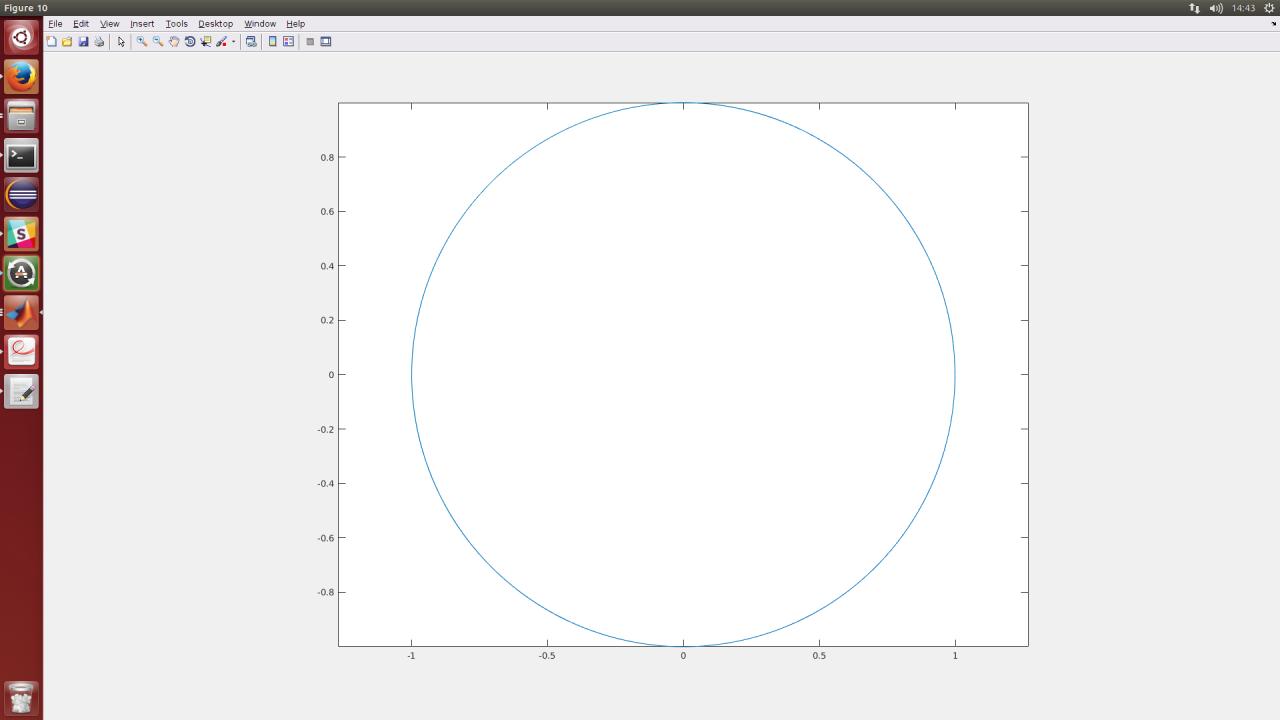Viewport: 1280px width, 720px height.
Task: Save the figure with the floppy icon
Action: [x=83, y=42]
